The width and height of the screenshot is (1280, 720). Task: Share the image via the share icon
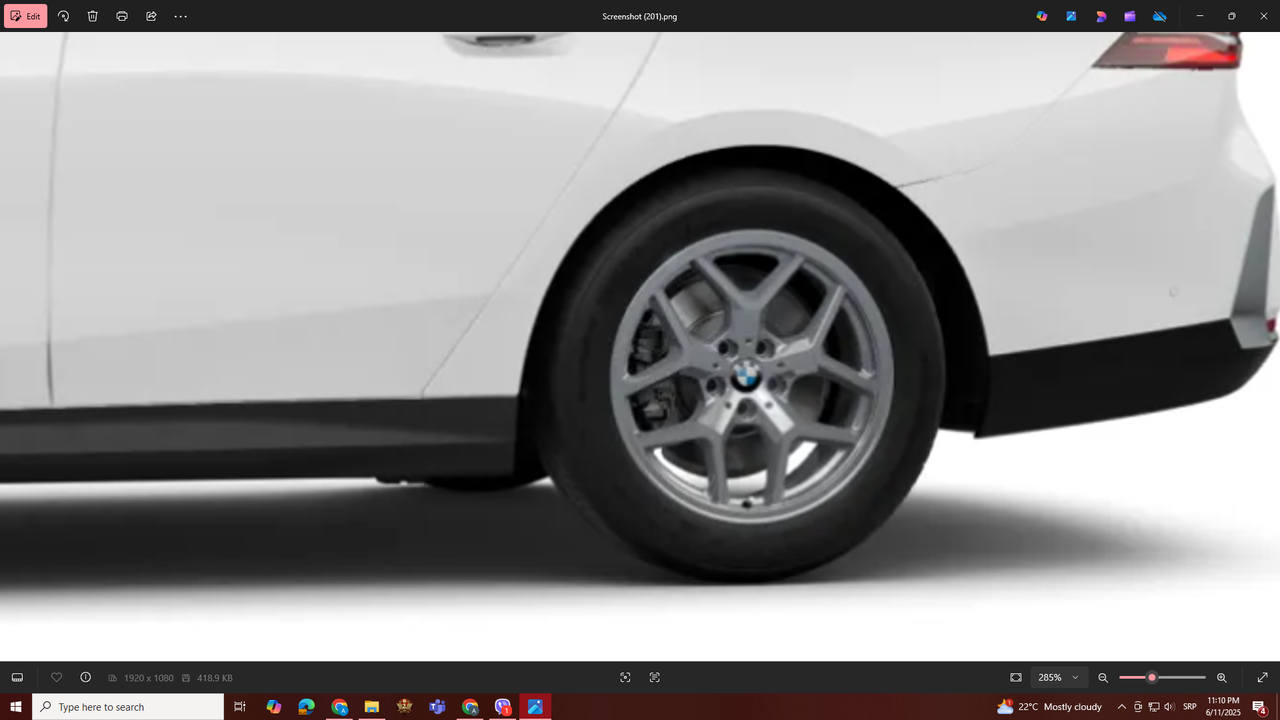click(x=151, y=16)
